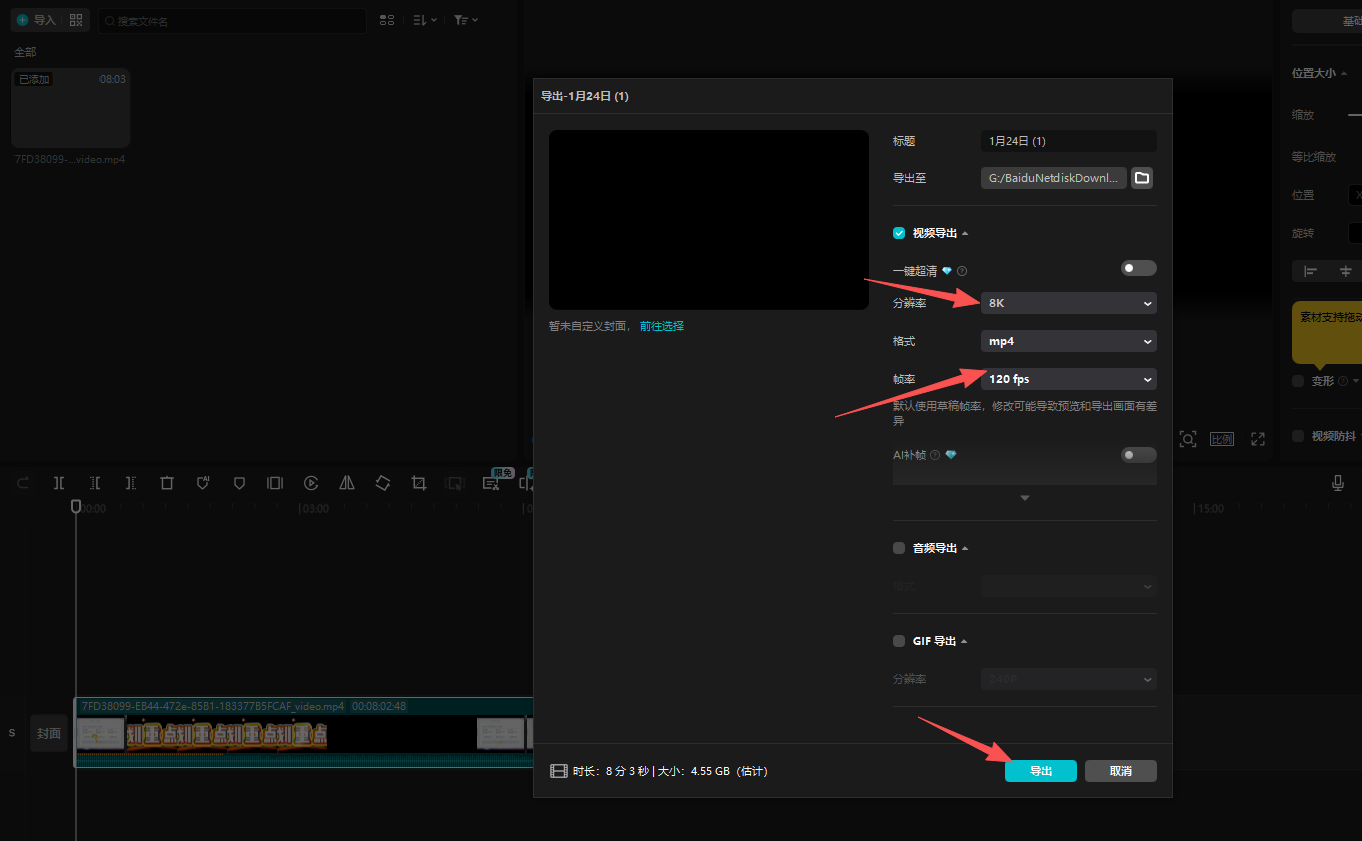The height and width of the screenshot is (841, 1362).
Task: Click the rotate icon in timeline toolbar
Action: (x=383, y=483)
